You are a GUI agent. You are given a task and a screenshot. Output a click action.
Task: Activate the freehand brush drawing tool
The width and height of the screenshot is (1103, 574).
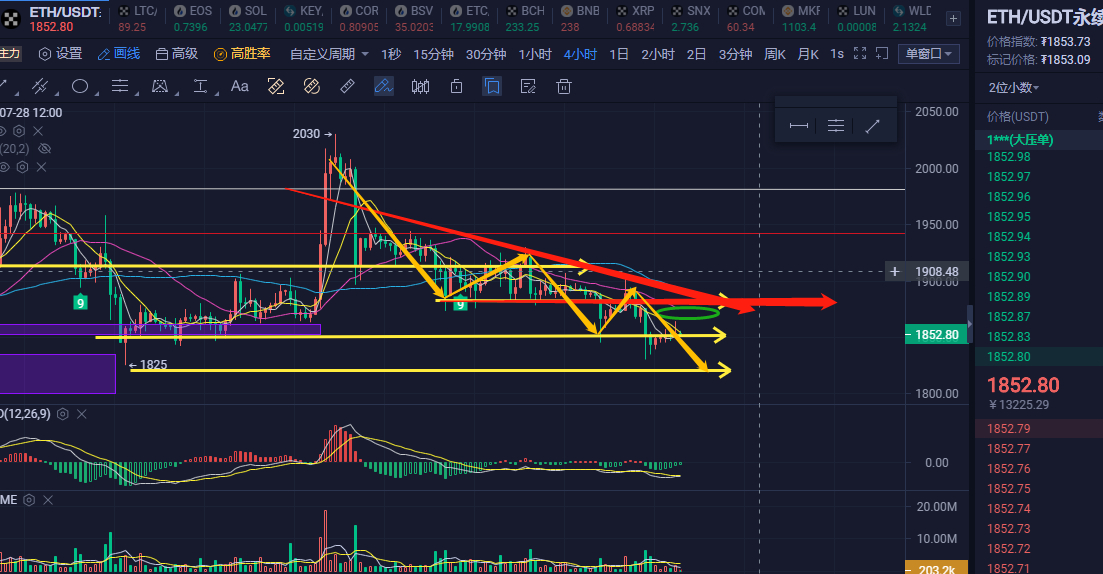383,87
